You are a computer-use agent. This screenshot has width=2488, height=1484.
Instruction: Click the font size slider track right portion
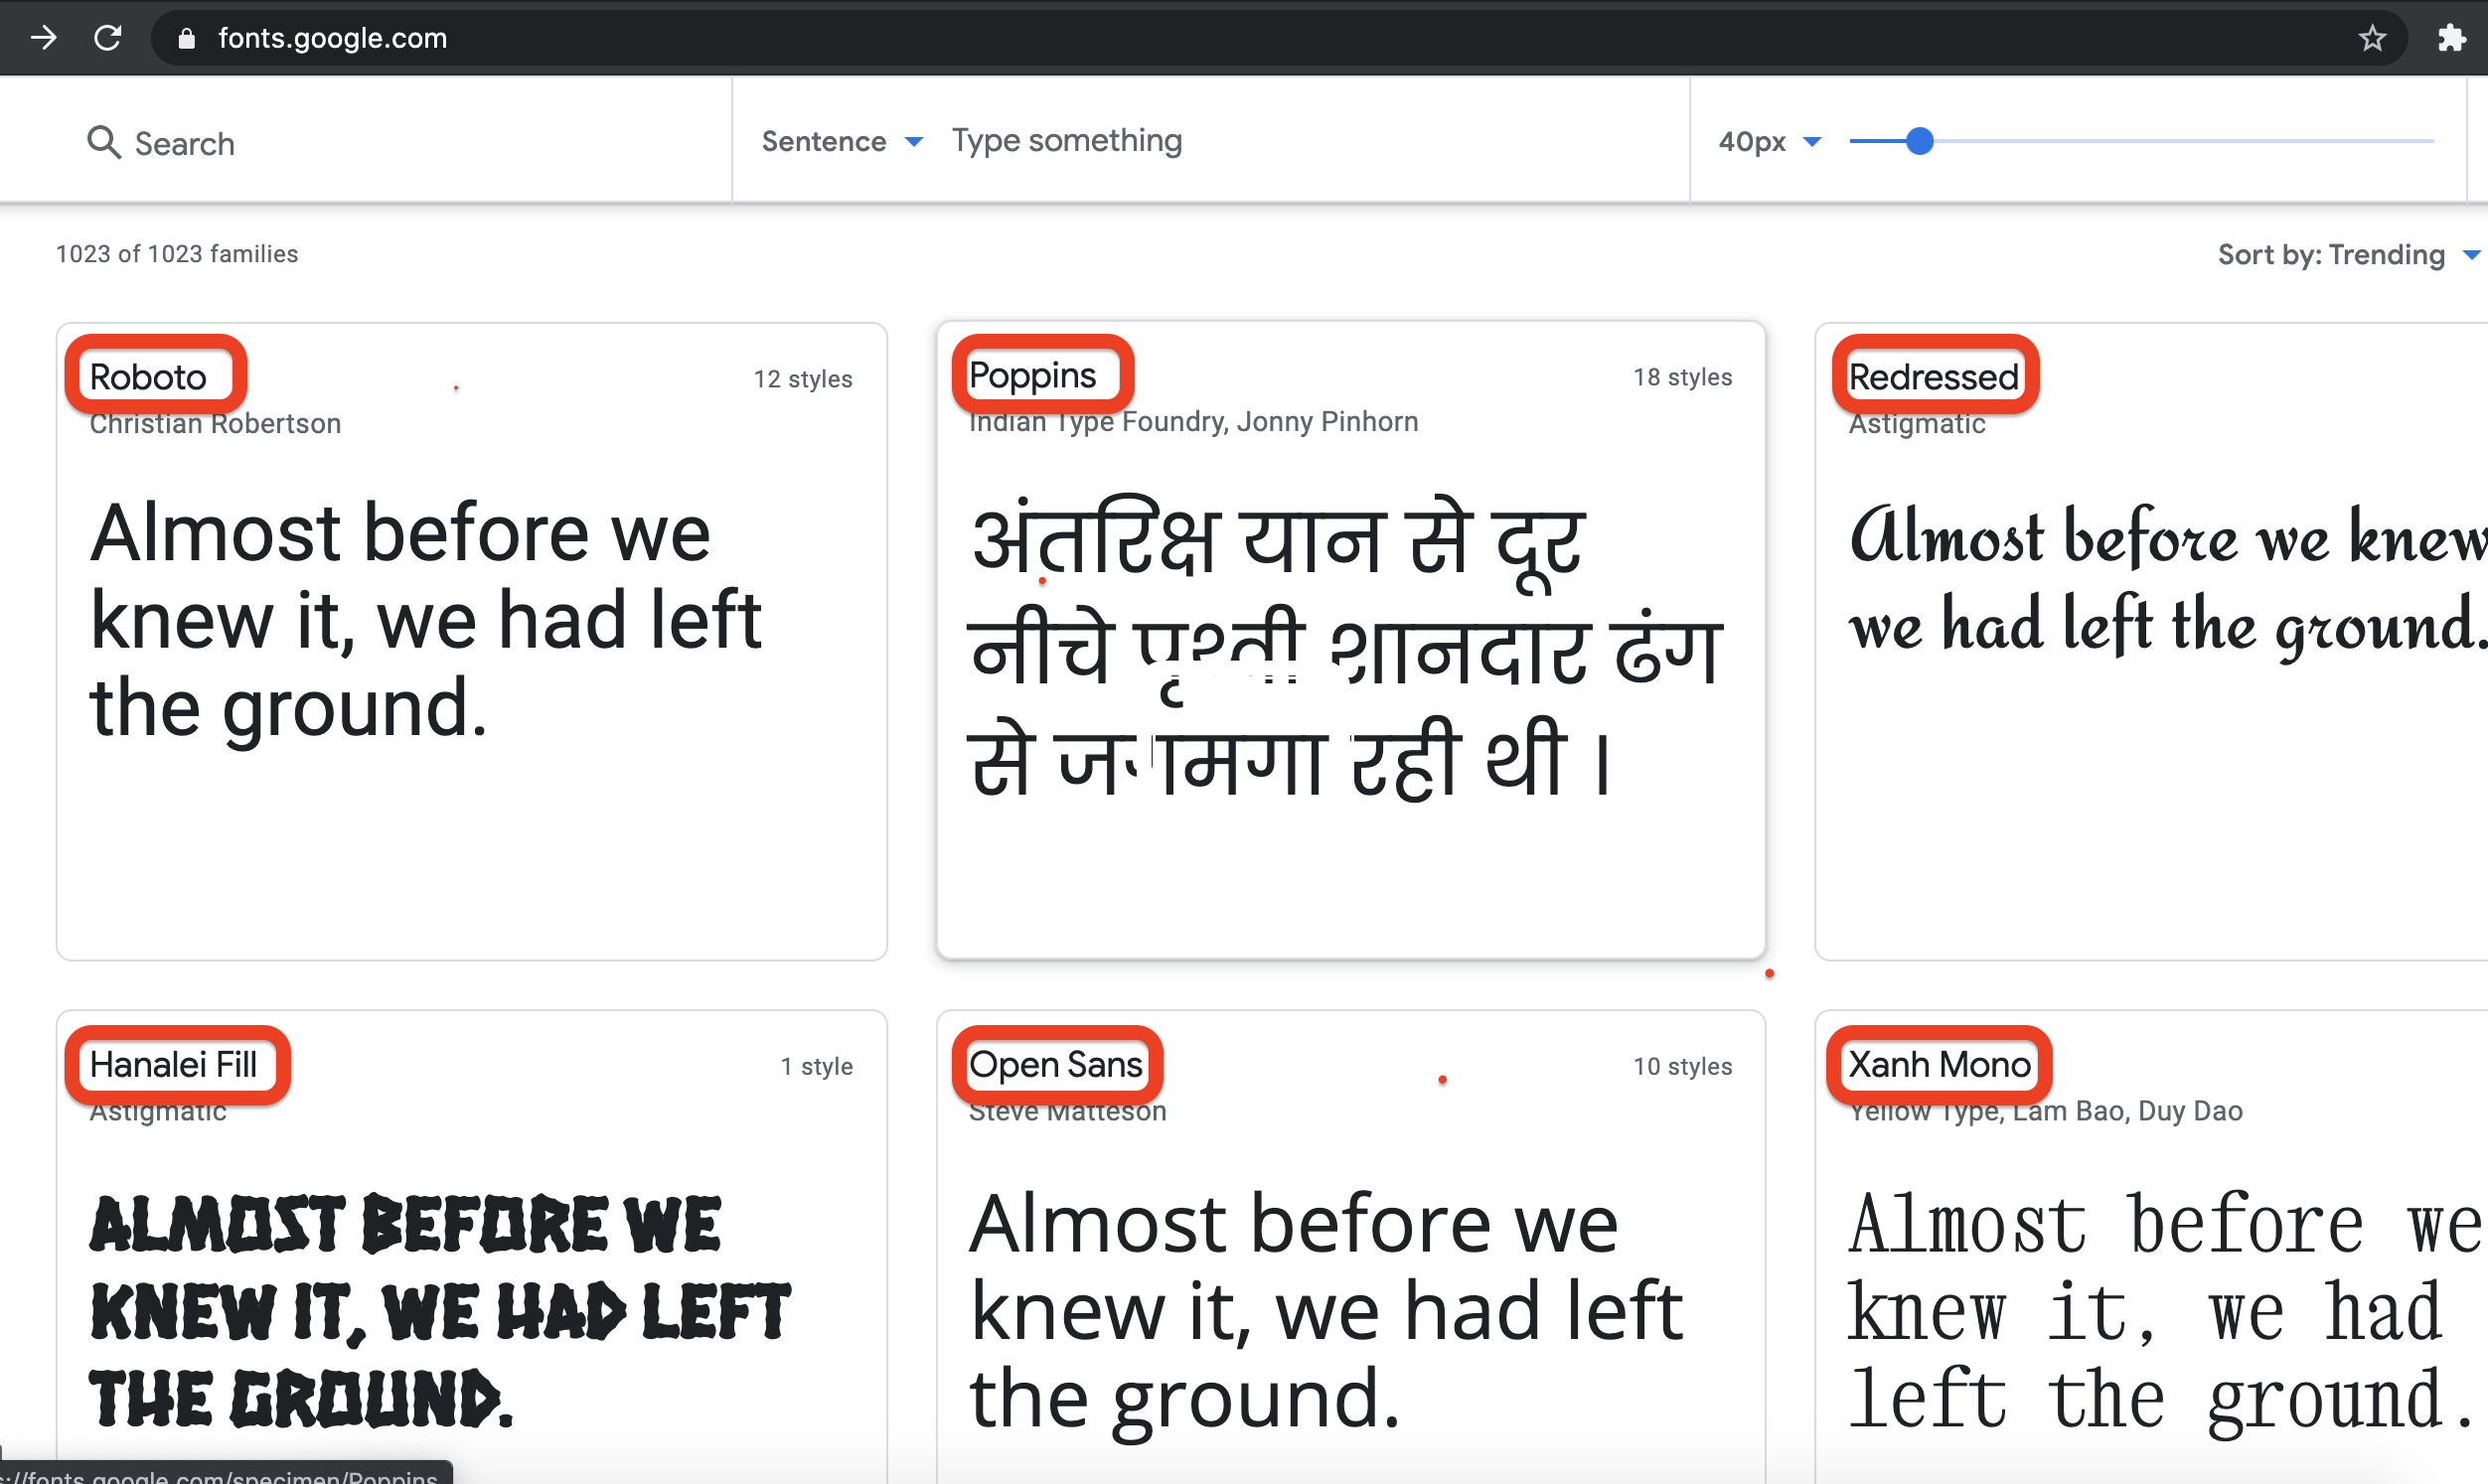tap(2184, 141)
